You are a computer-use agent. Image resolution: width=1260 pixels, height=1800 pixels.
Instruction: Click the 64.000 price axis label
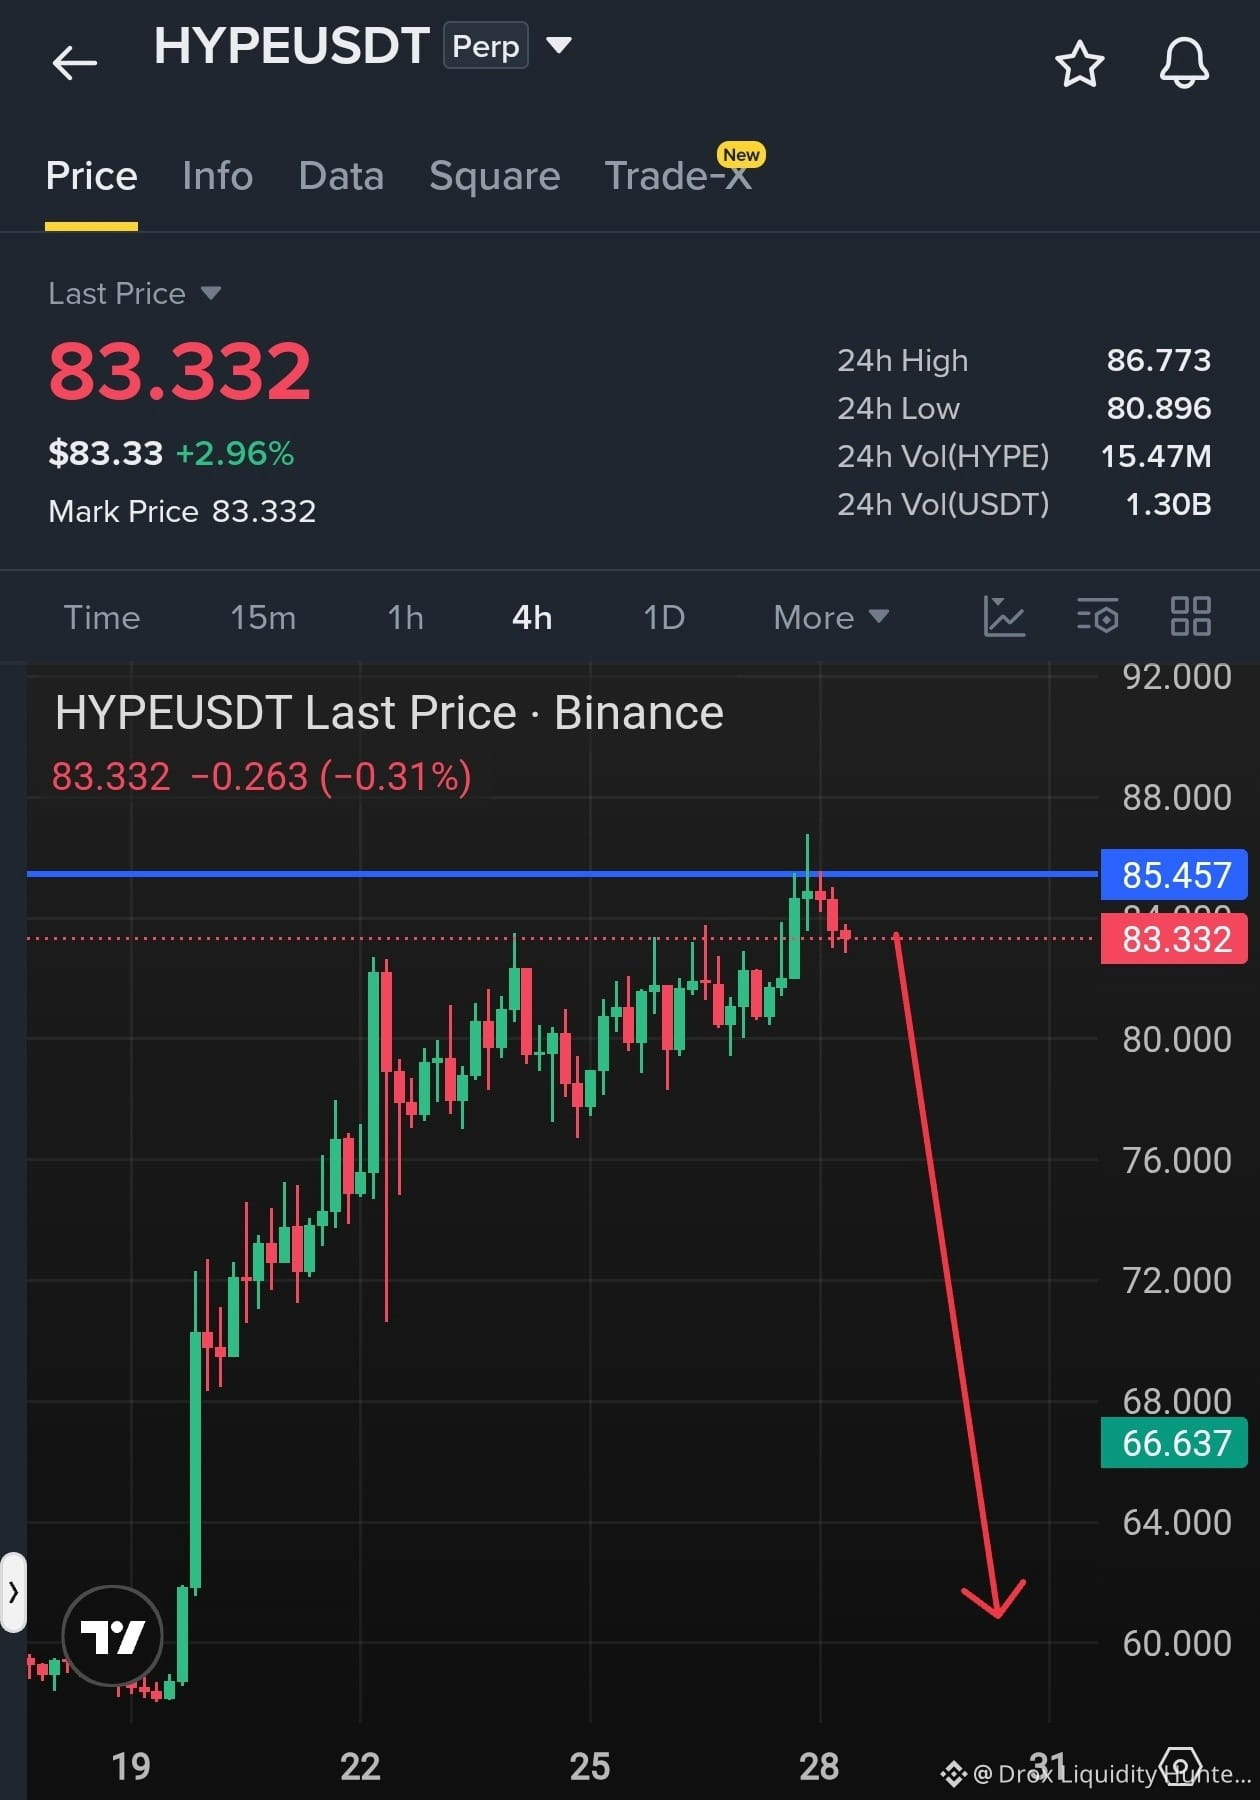click(x=1177, y=1523)
